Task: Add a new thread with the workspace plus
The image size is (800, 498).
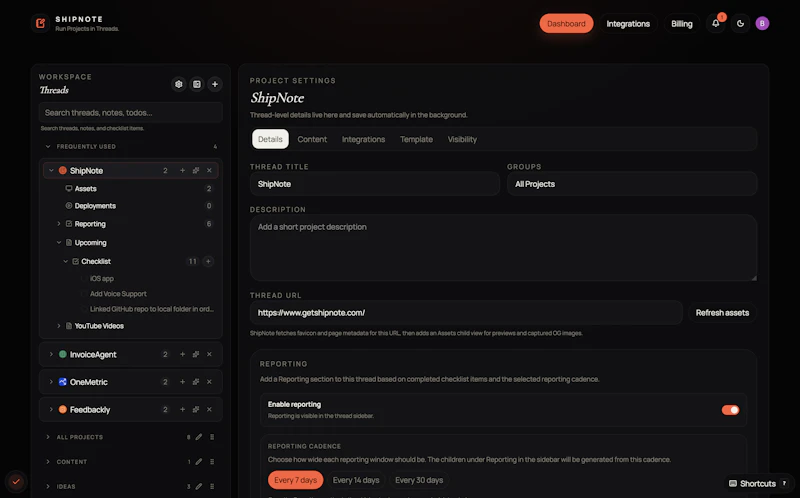Action: (215, 84)
